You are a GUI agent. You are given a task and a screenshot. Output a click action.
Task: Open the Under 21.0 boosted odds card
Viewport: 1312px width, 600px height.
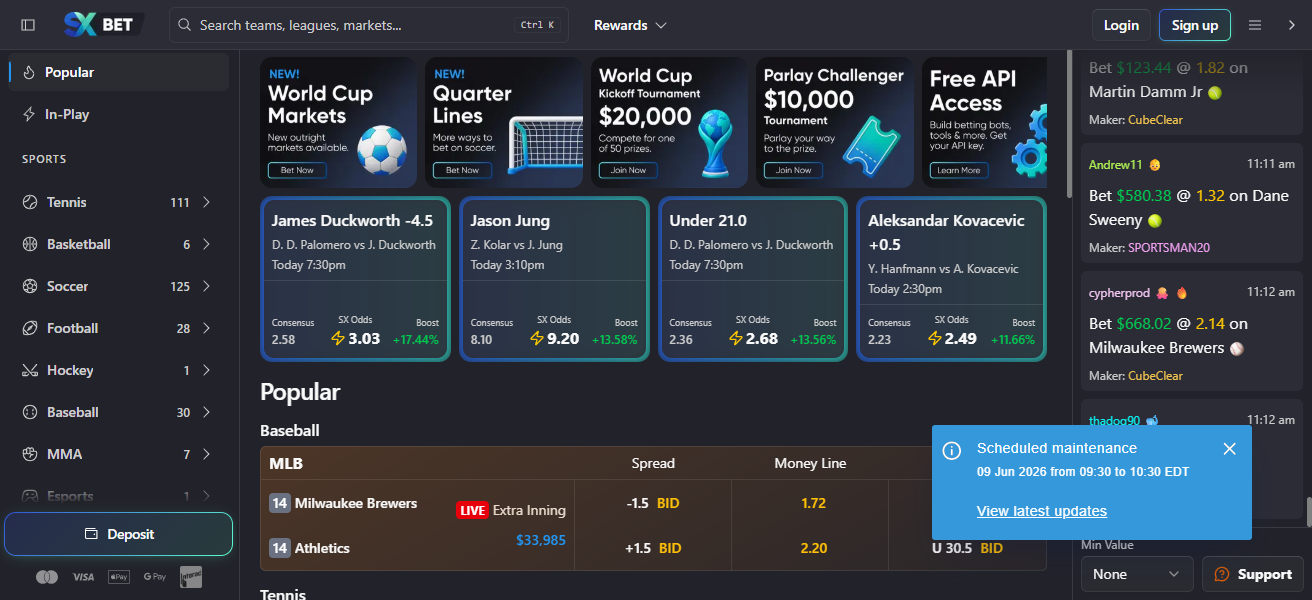(x=752, y=279)
